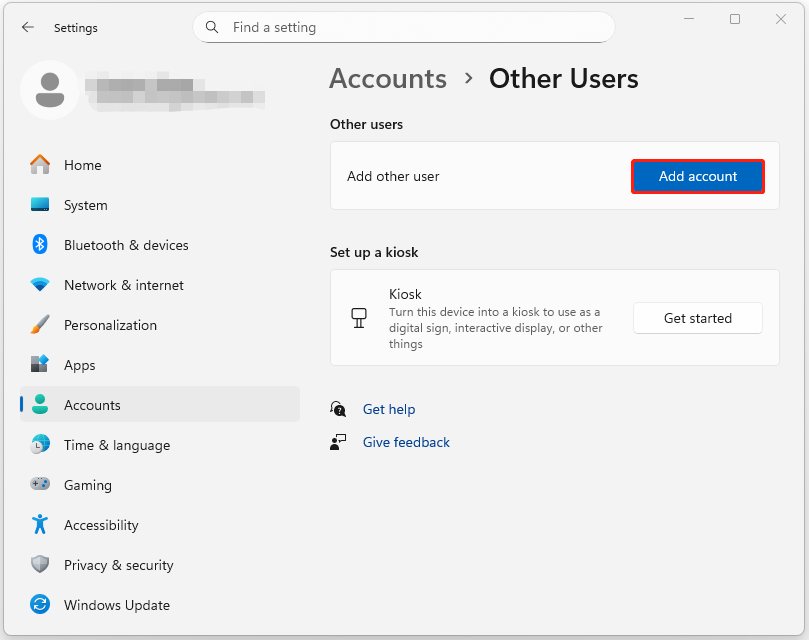This screenshot has height=640, width=809.
Task: Open Bluetooth & devices settings icon
Action: click(x=40, y=245)
